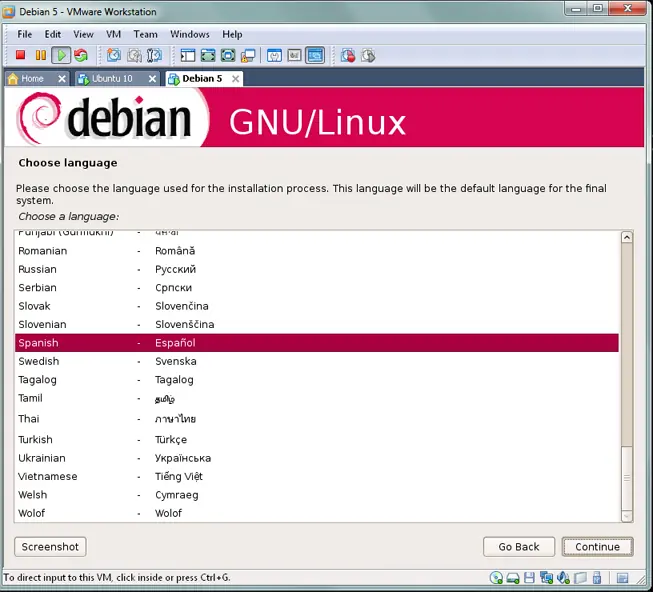The image size is (653, 592).
Task: Select Ukrainian in the language list
Action: [x=317, y=458]
